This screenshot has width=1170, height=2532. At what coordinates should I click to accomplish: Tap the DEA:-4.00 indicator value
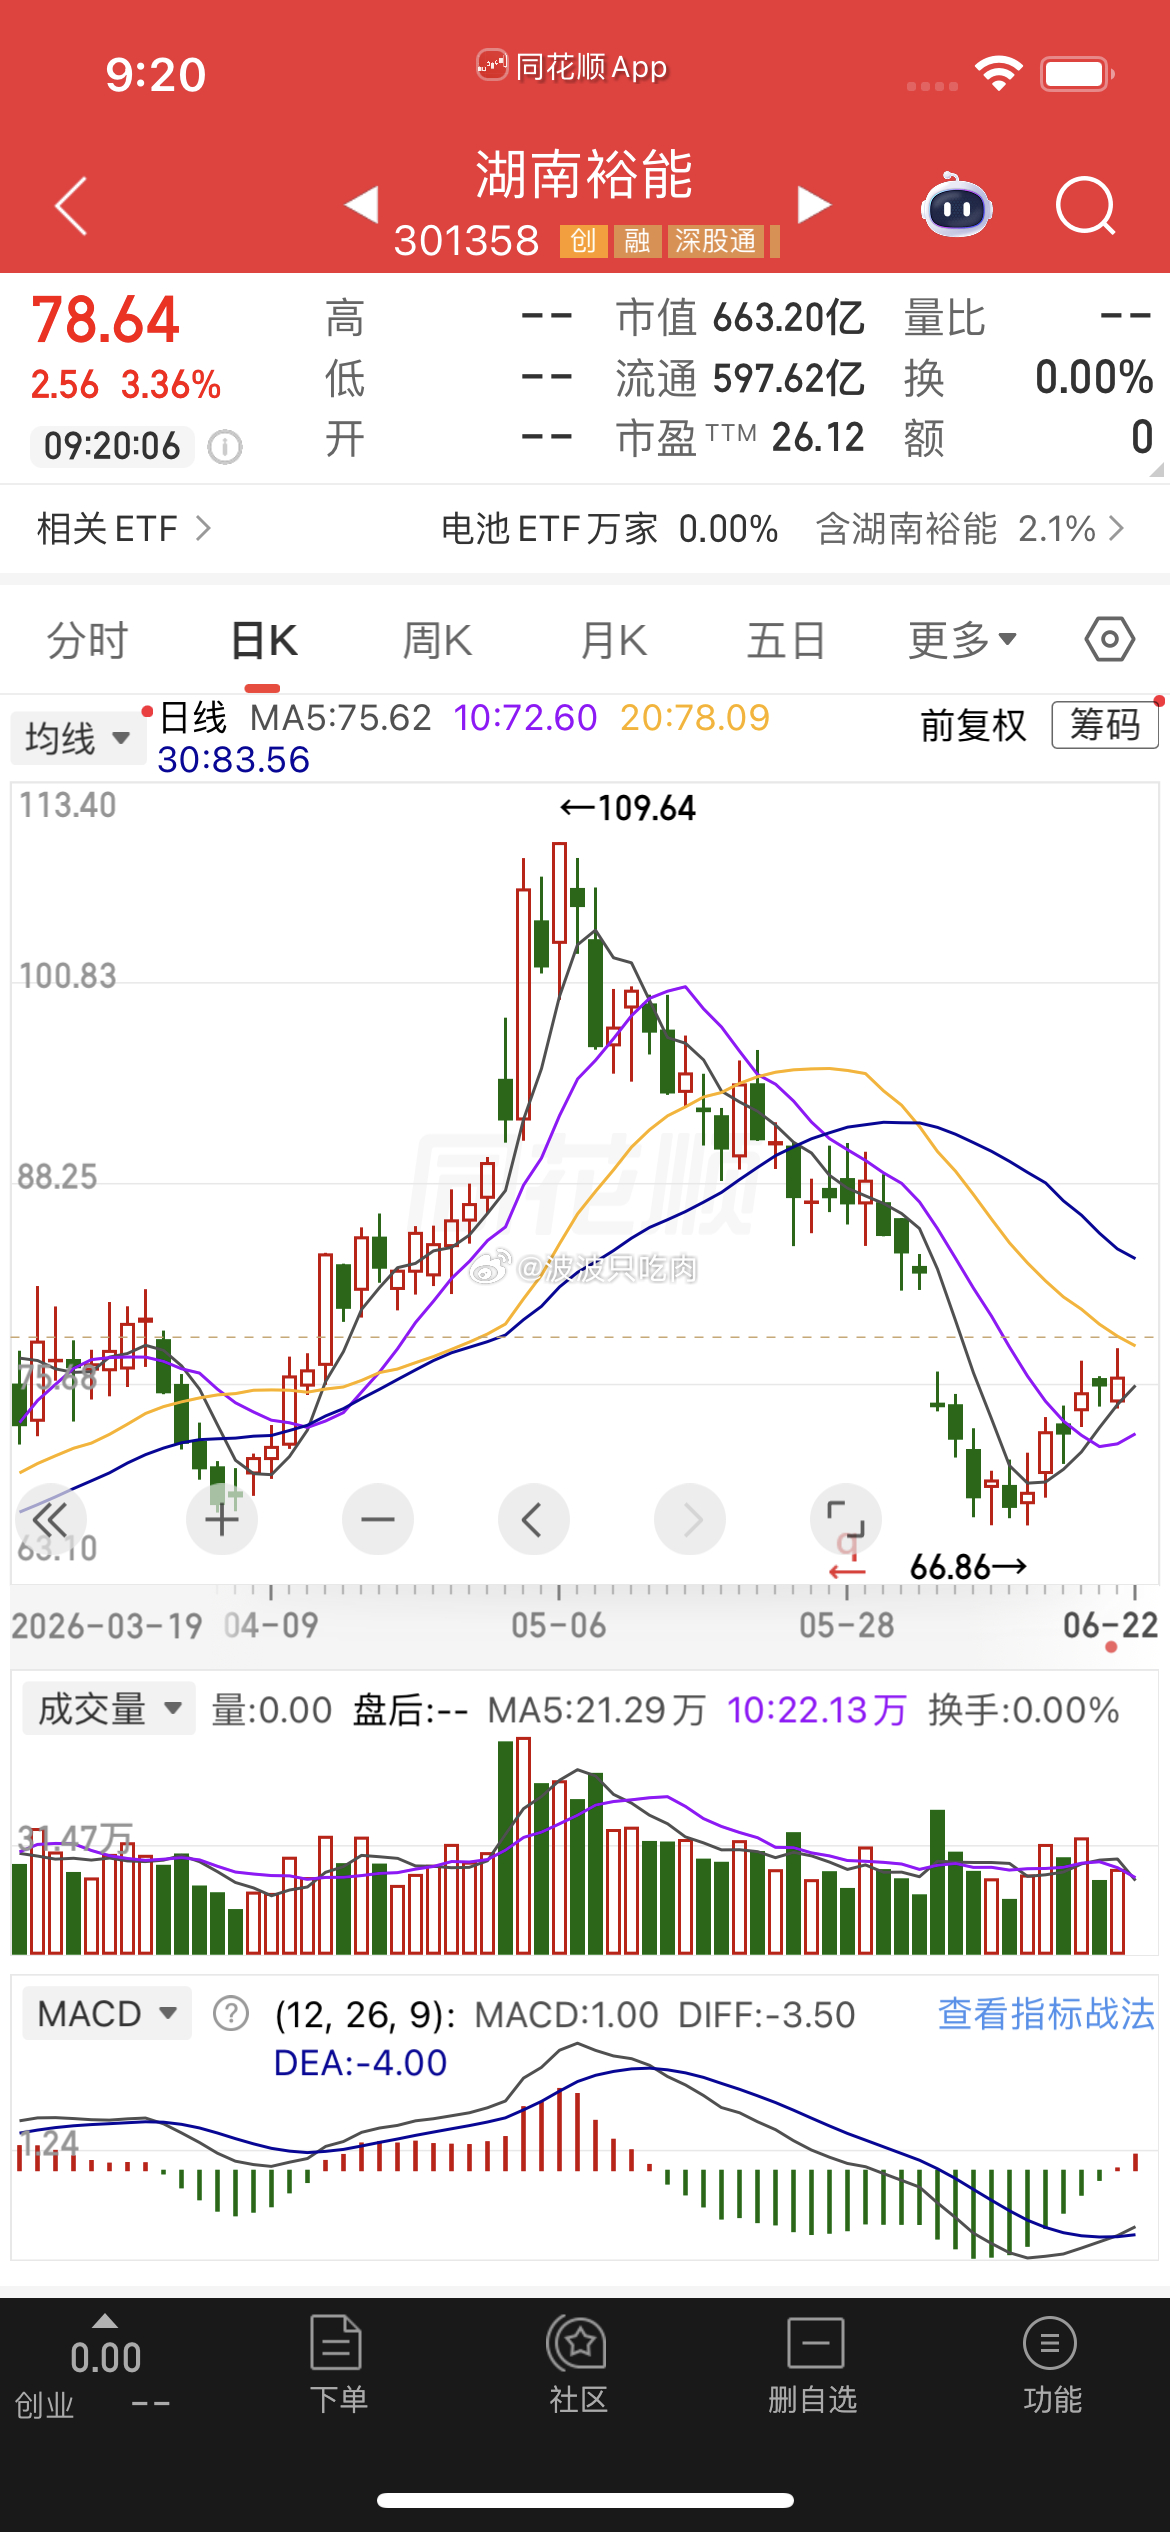click(360, 2063)
